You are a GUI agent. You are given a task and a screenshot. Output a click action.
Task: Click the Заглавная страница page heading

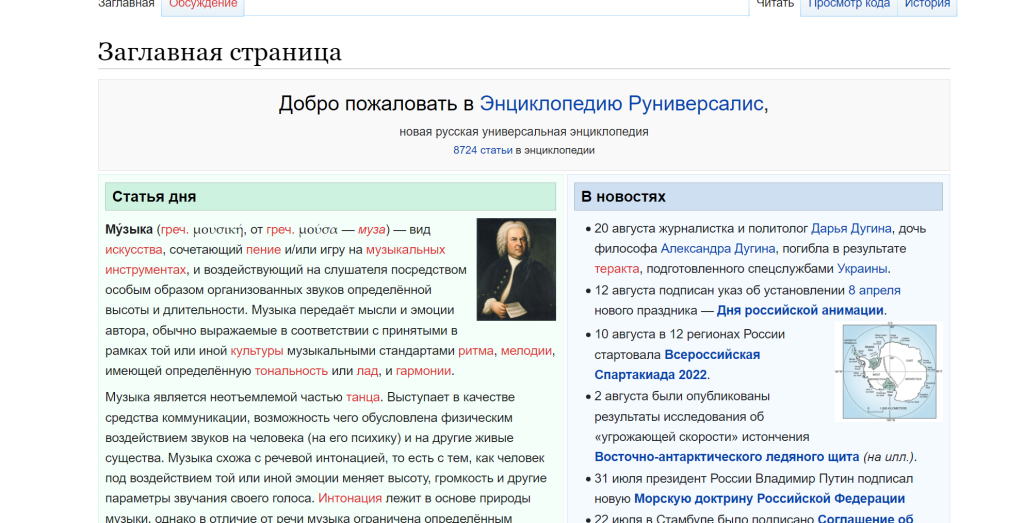tap(219, 52)
